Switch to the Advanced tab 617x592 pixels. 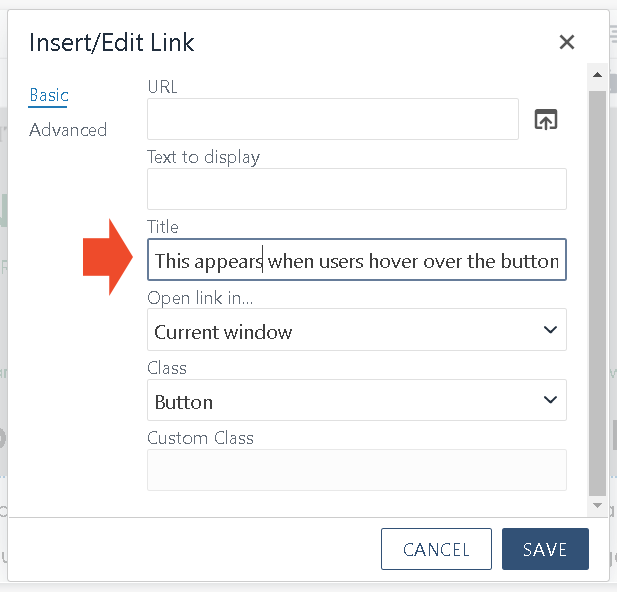click(x=68, y=130)
